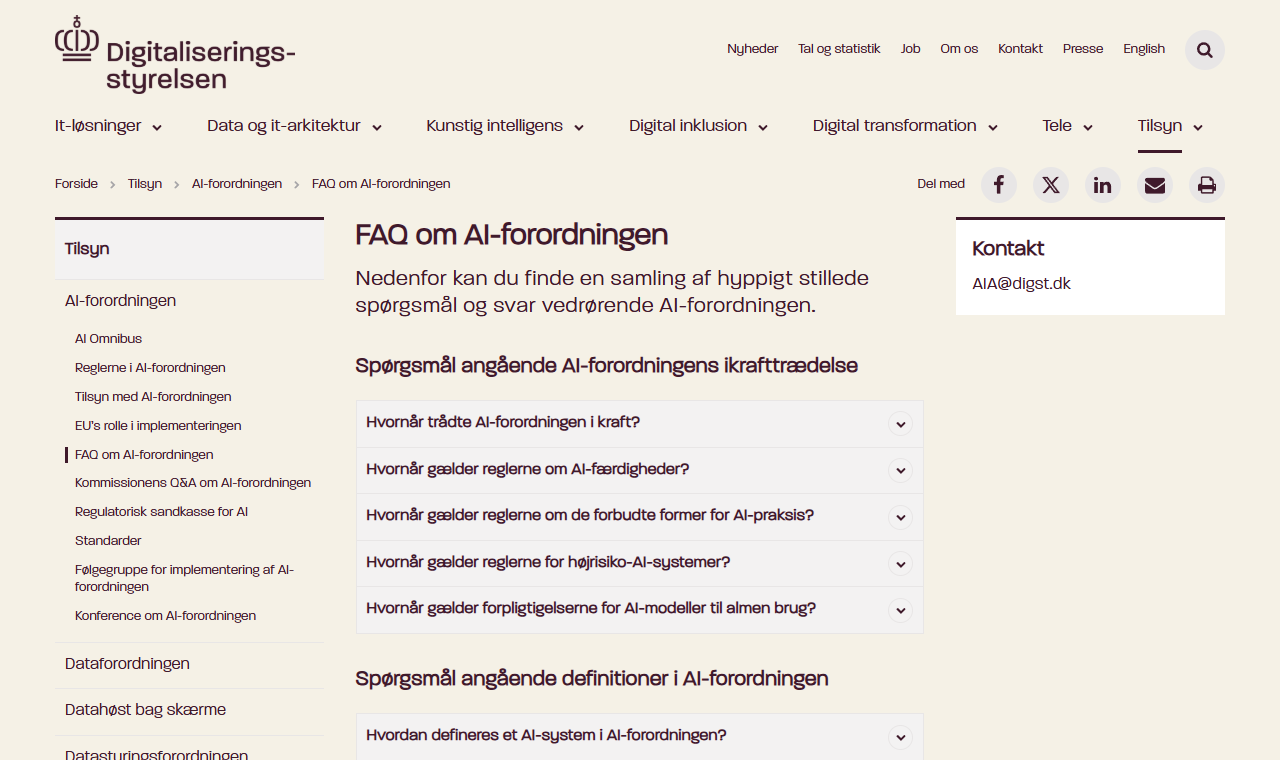Open the It-løsninger dropdown menu
The image size is (1280, 760).
tap(109, 126)
